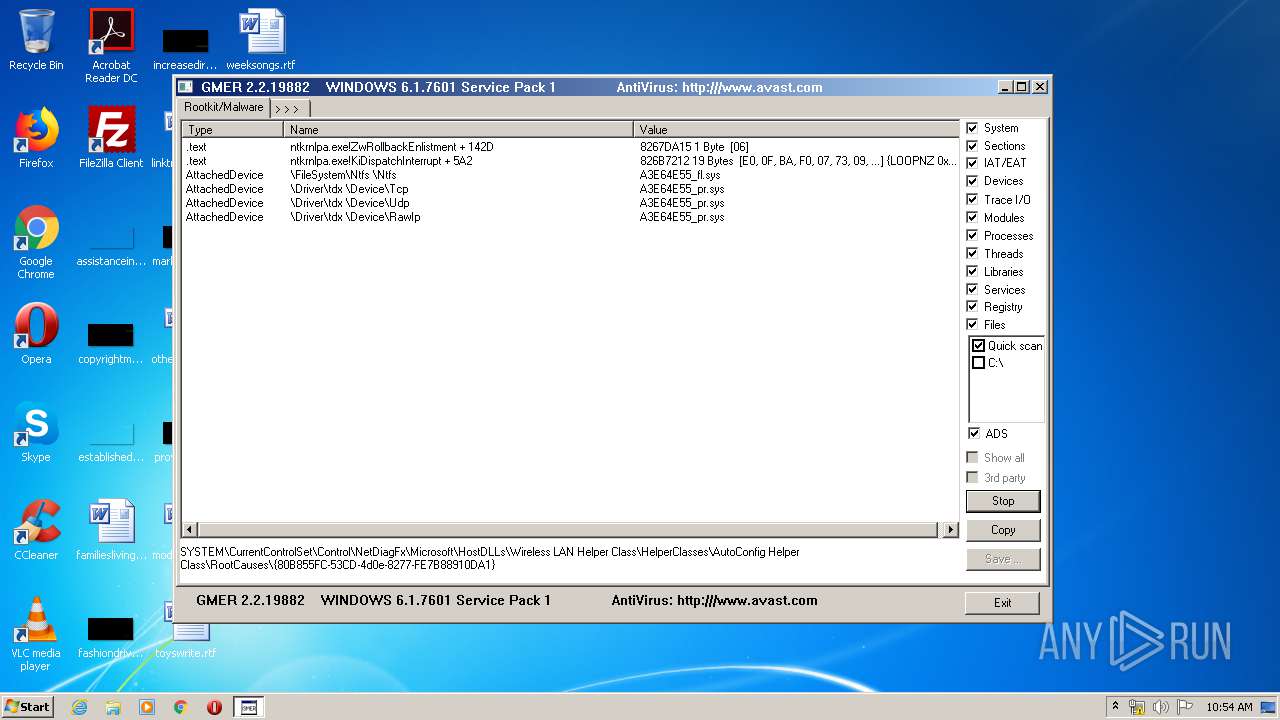Switch to Rootkit/Malware tab

pos(224,107)
